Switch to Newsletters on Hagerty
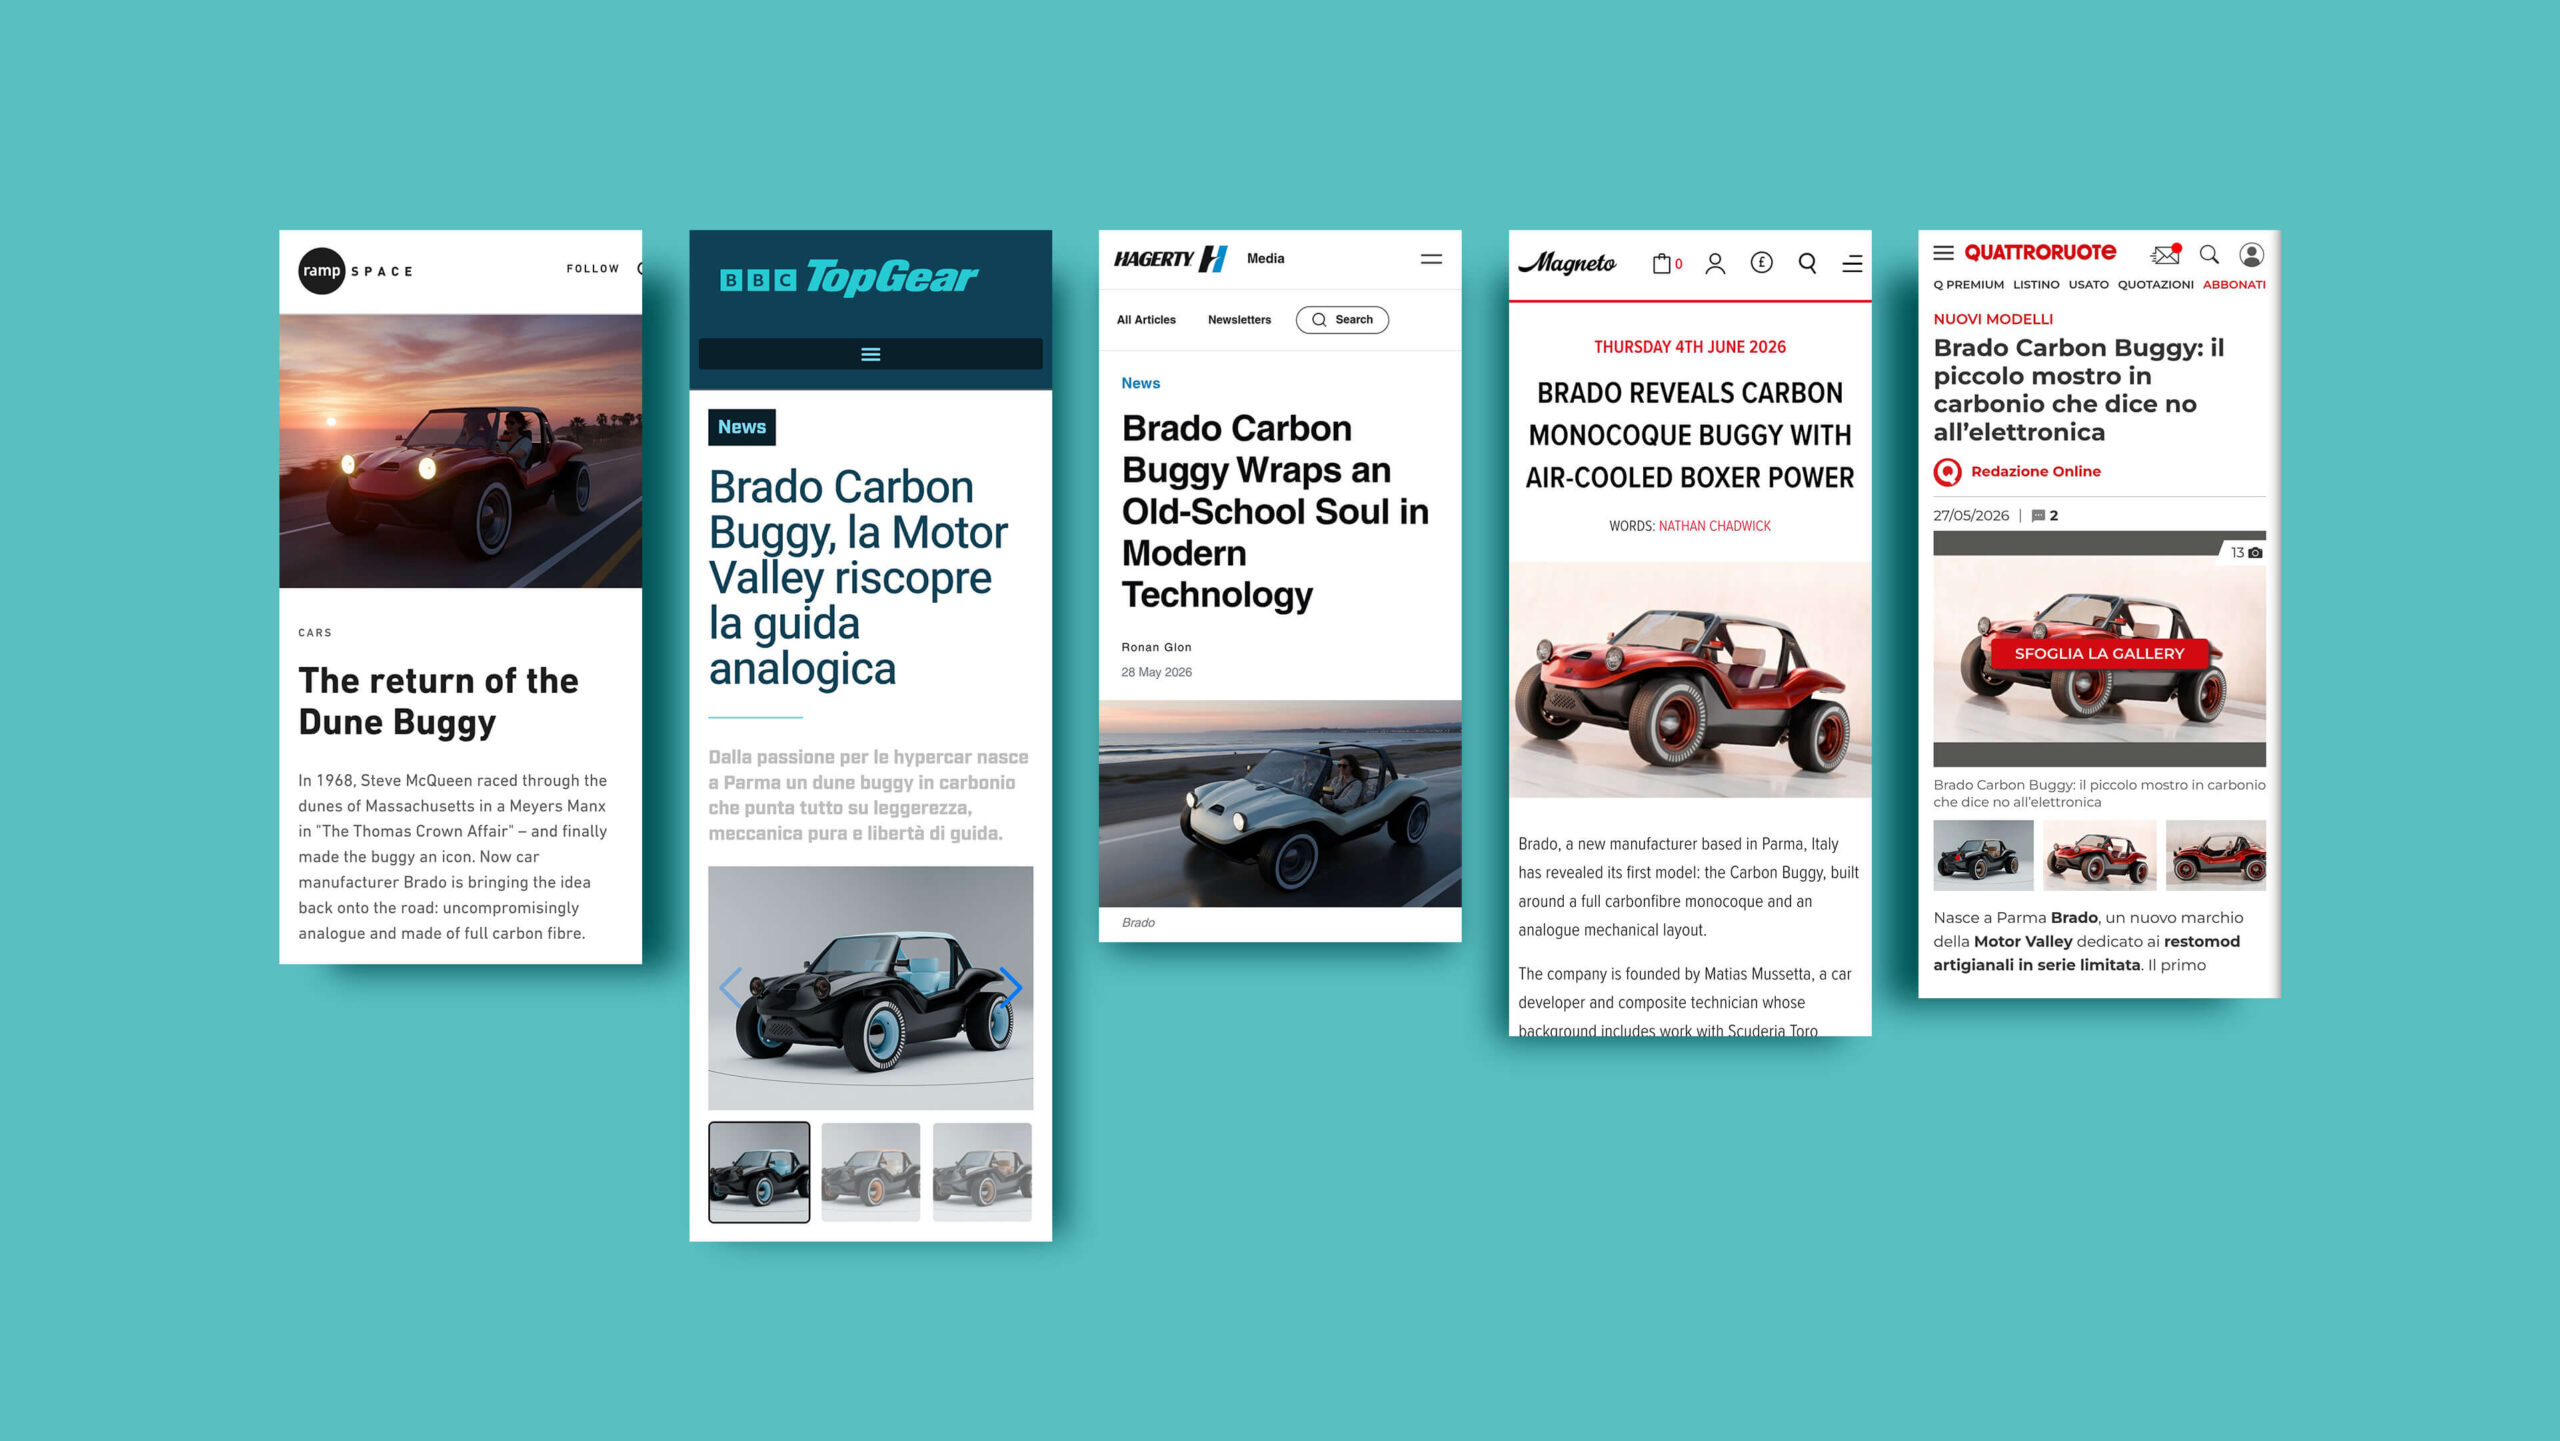2560x1441 pixels. [1239, 320]
